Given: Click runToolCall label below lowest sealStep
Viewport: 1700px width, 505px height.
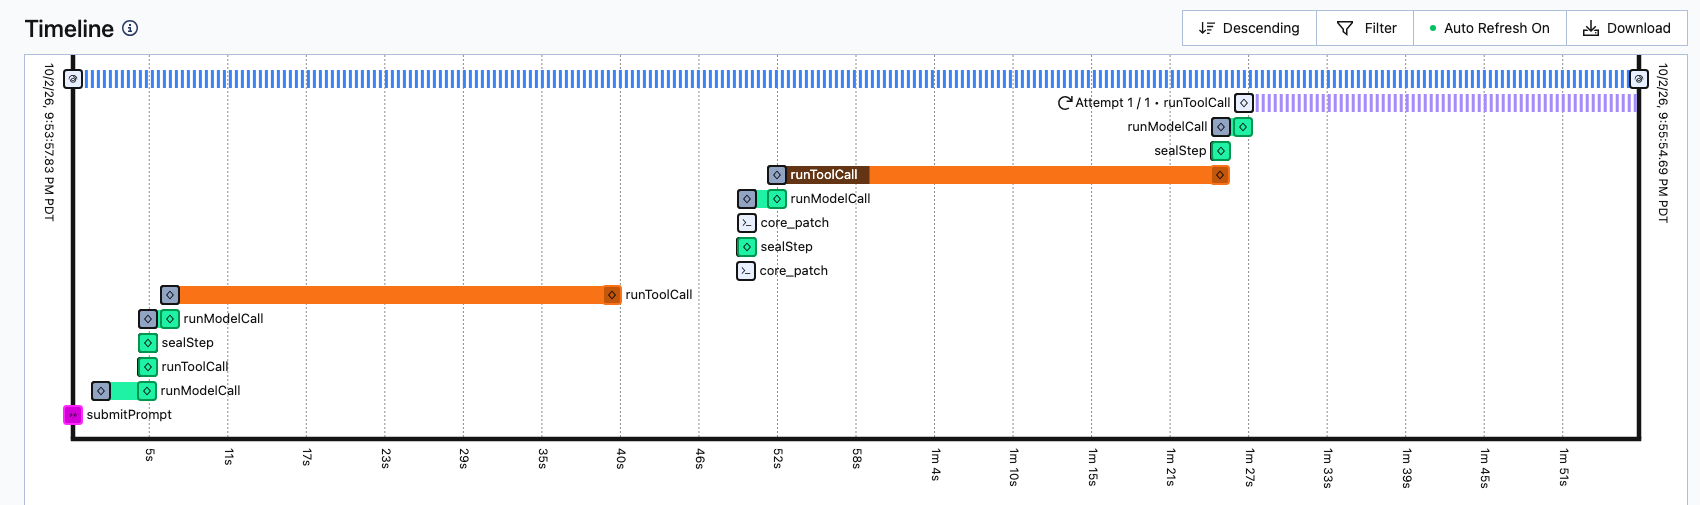Looking at the screenshot, I should point(195,367).
